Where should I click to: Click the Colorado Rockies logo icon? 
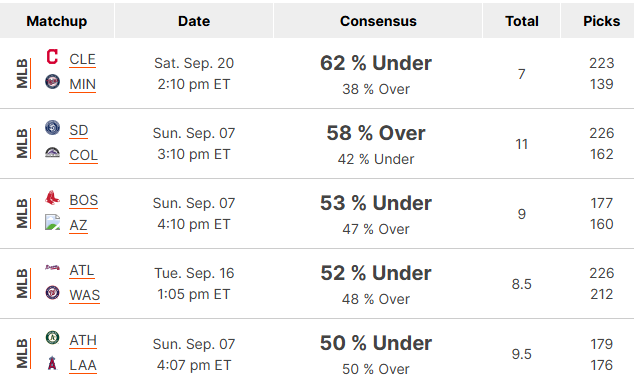(x=52, y=153)
